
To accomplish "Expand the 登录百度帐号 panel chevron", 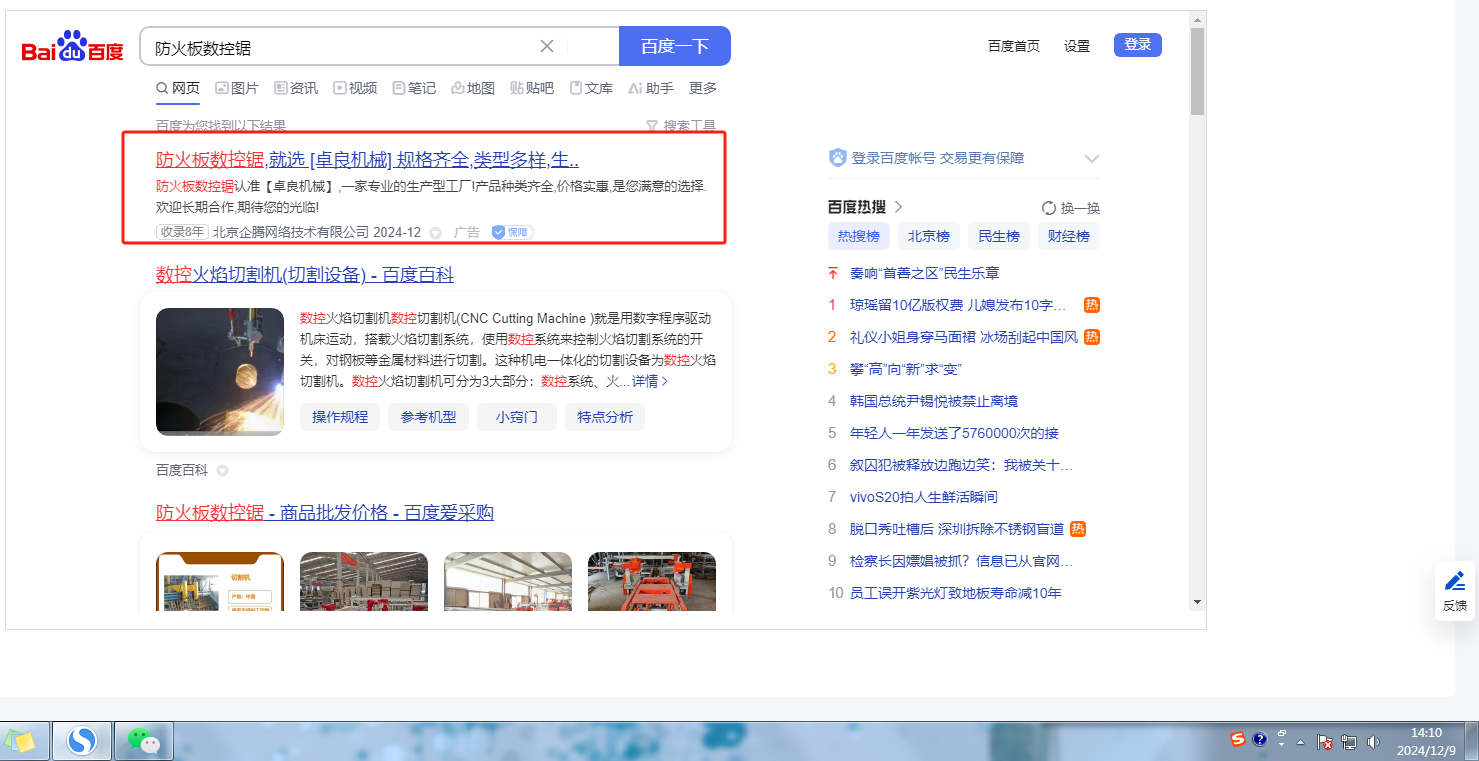I will click(1092, 158).
